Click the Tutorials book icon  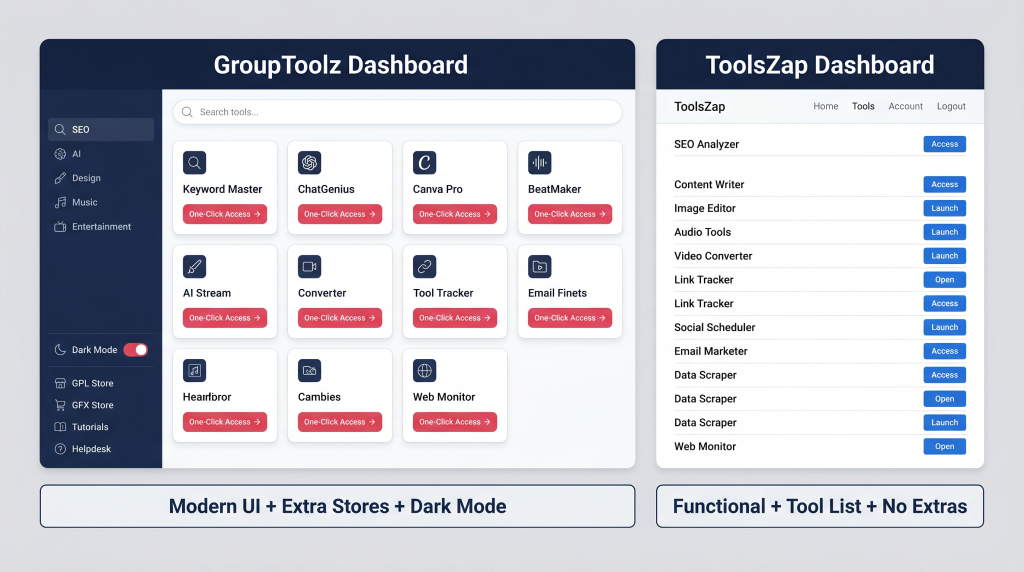click(60, 427)
